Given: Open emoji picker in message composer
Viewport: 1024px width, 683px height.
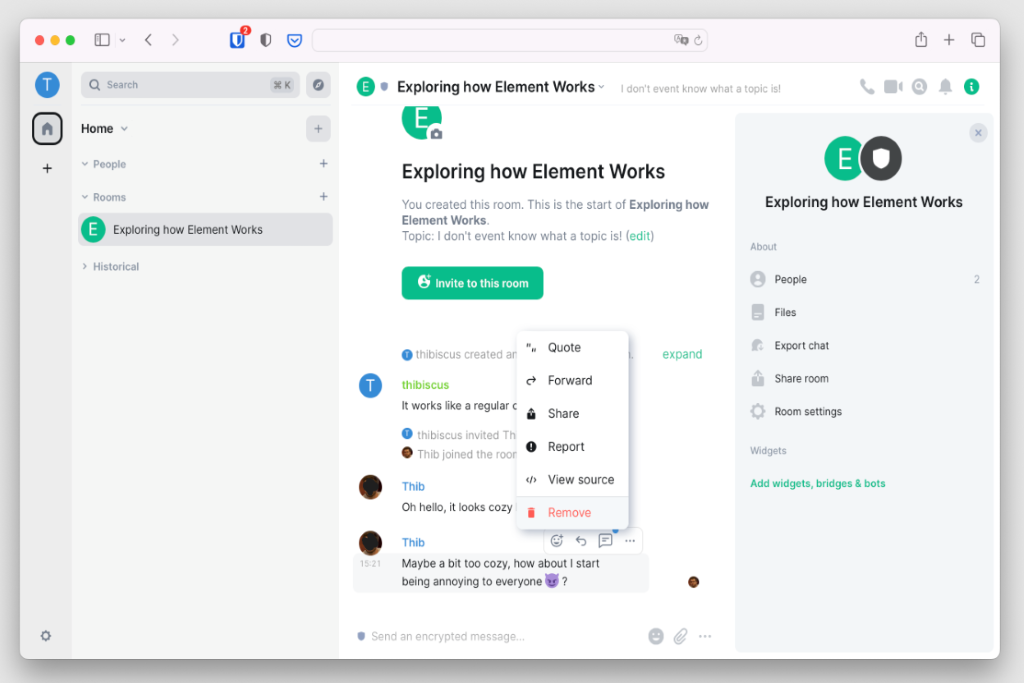Looking at the screenshot, I should click(x=656, y=636).
